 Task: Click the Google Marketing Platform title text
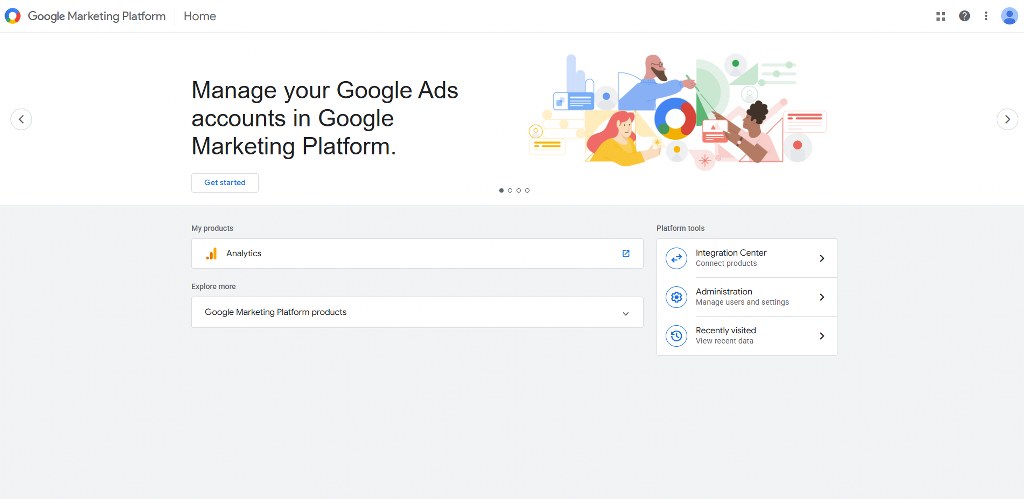coord(97,16)
